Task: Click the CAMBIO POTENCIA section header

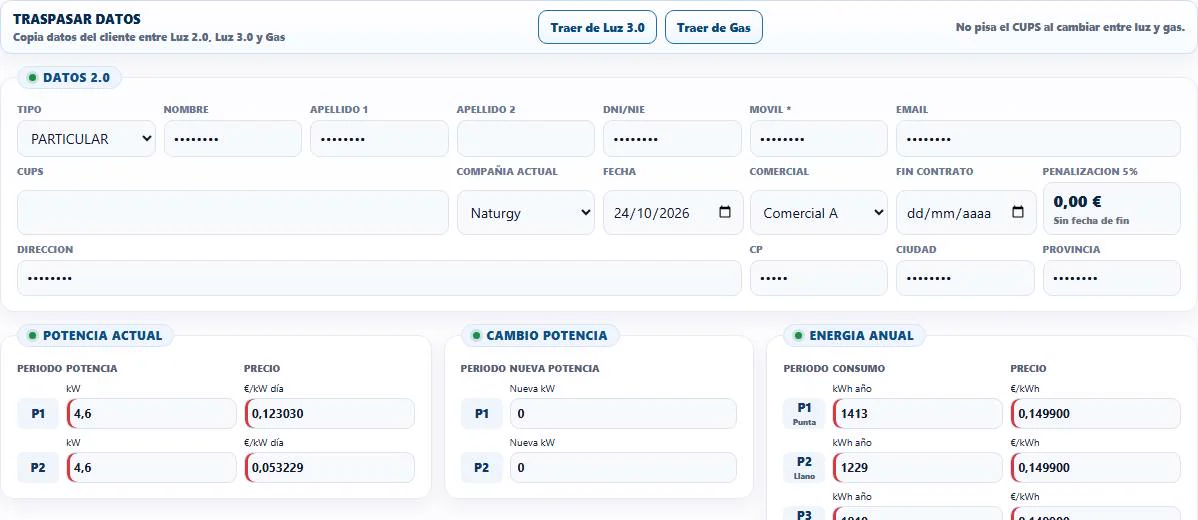Action: point(539,335)
